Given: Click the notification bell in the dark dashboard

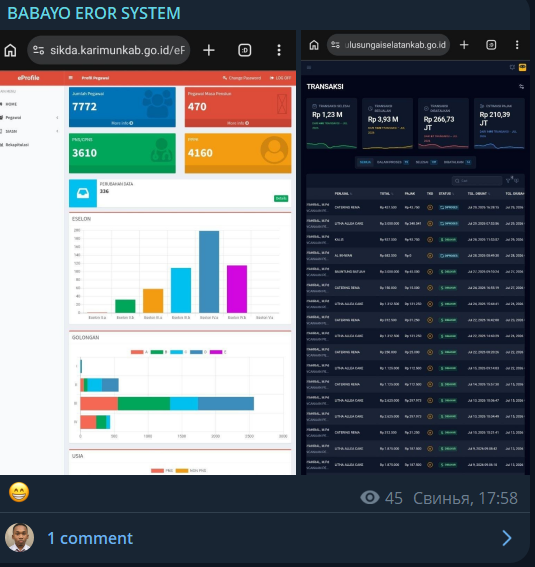Looking at the screenshot, I should (x=512, y=67).
